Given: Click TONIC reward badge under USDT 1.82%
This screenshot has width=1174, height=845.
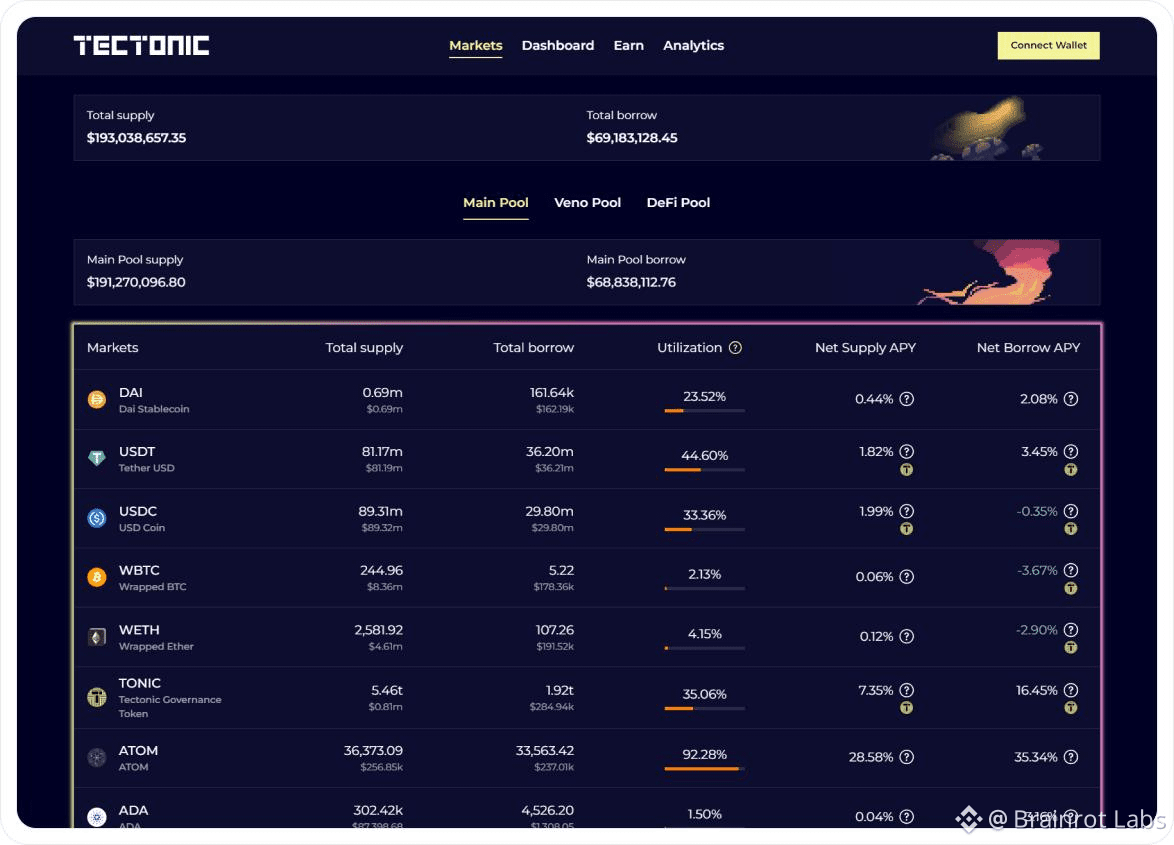Looking at the screenshot, I should (x=907, y=470).
